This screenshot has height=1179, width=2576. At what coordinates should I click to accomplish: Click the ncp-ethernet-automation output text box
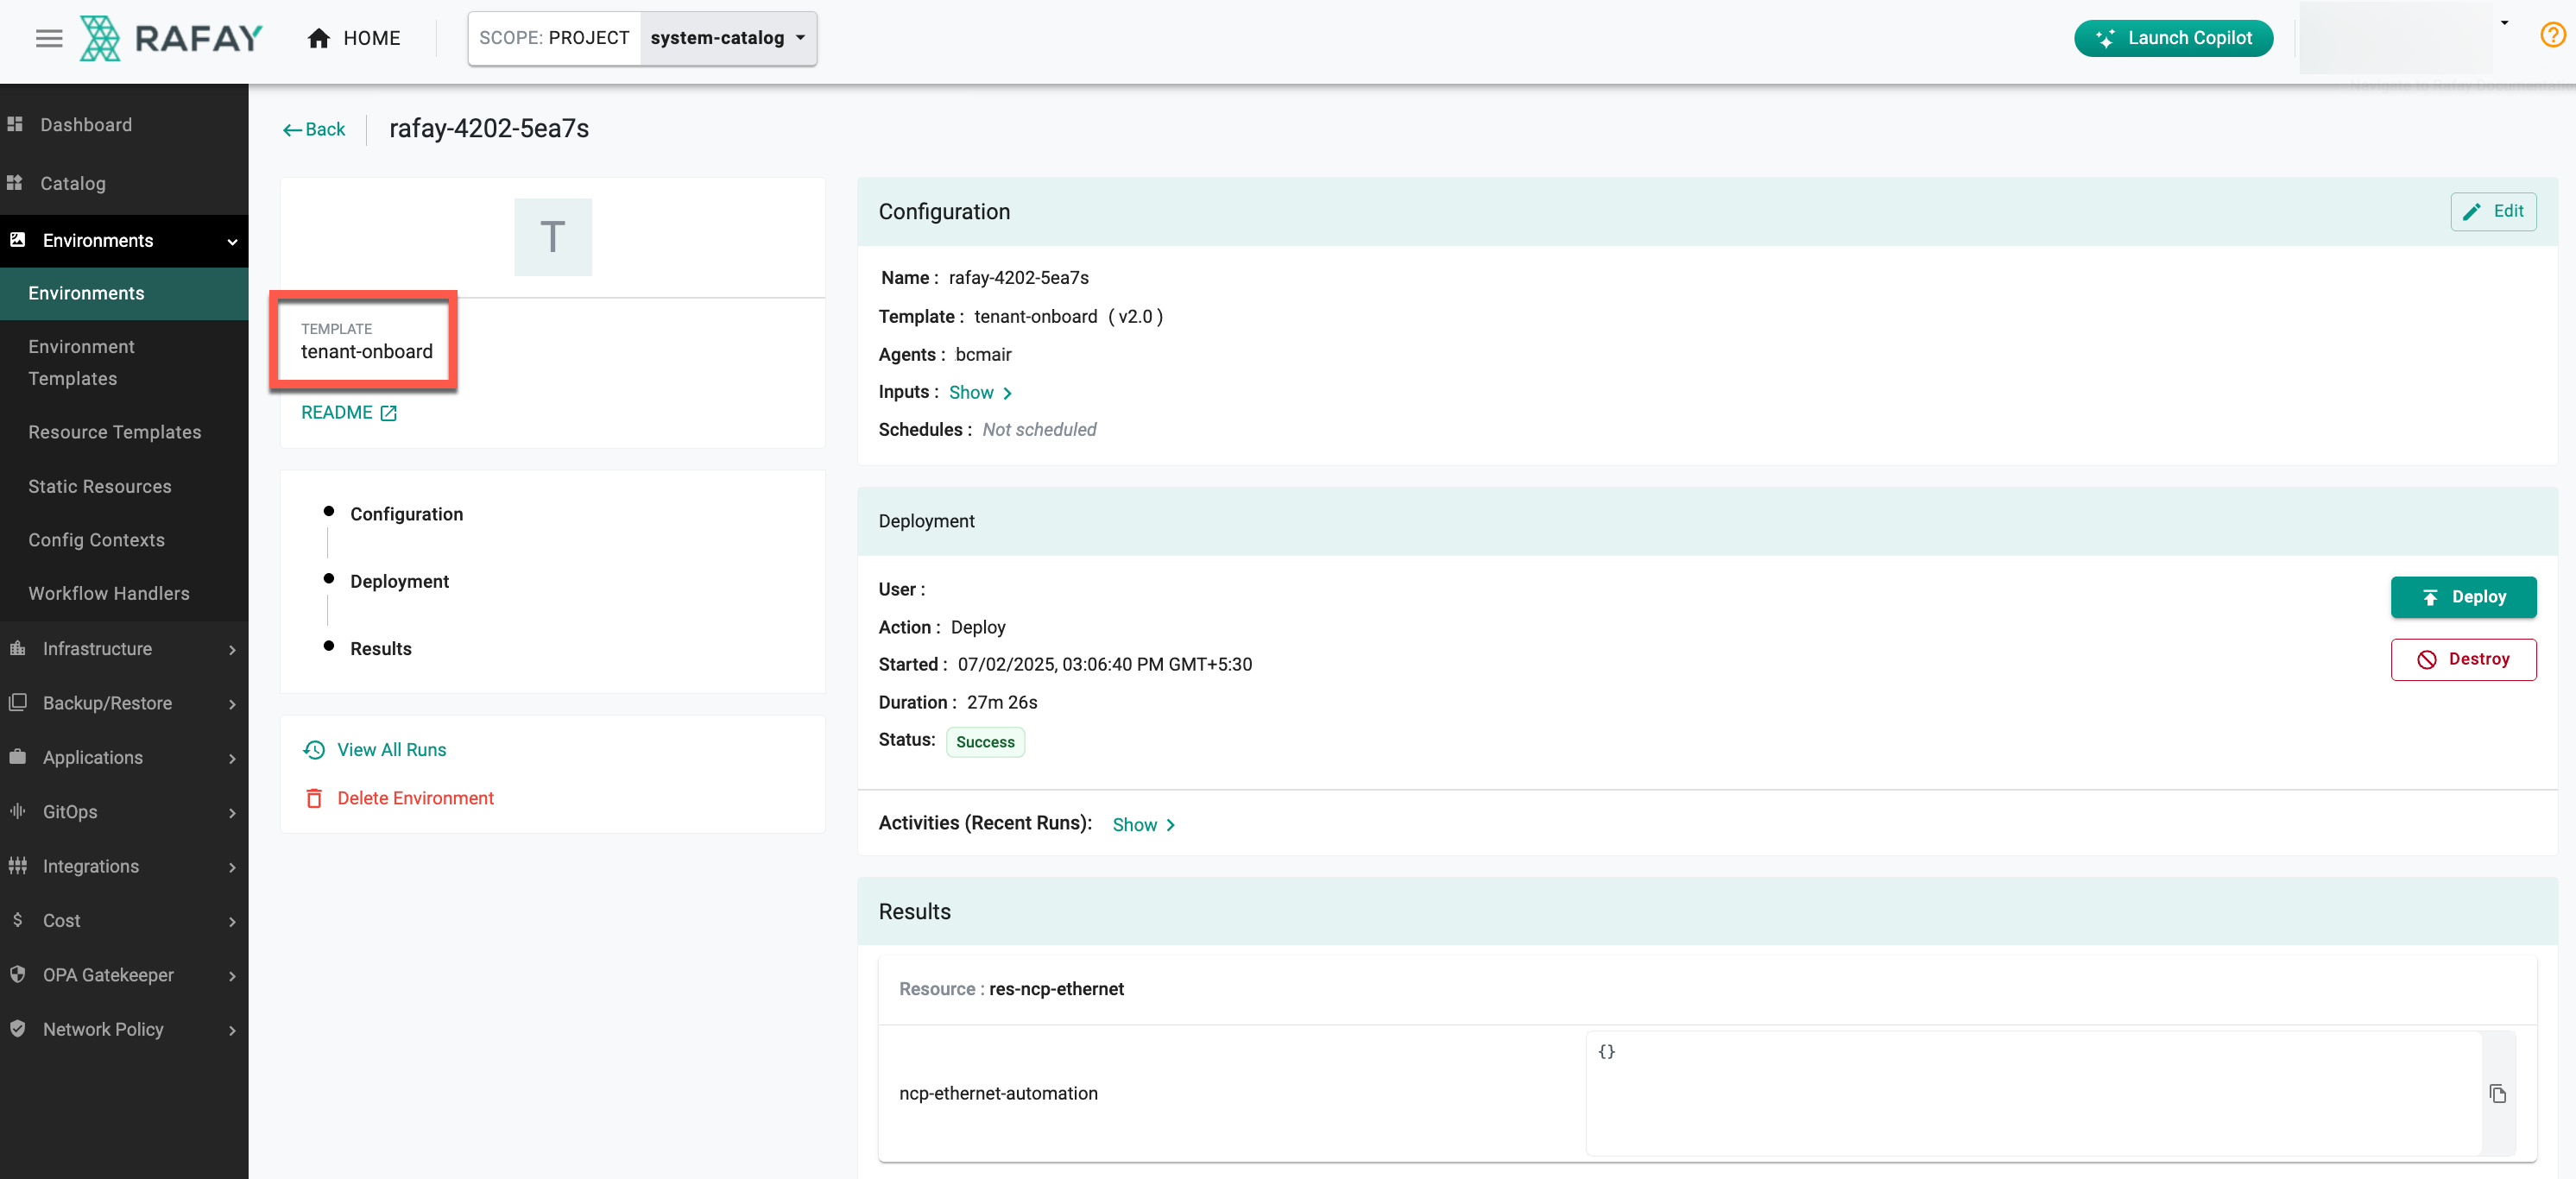(x=2033, y=1093)
